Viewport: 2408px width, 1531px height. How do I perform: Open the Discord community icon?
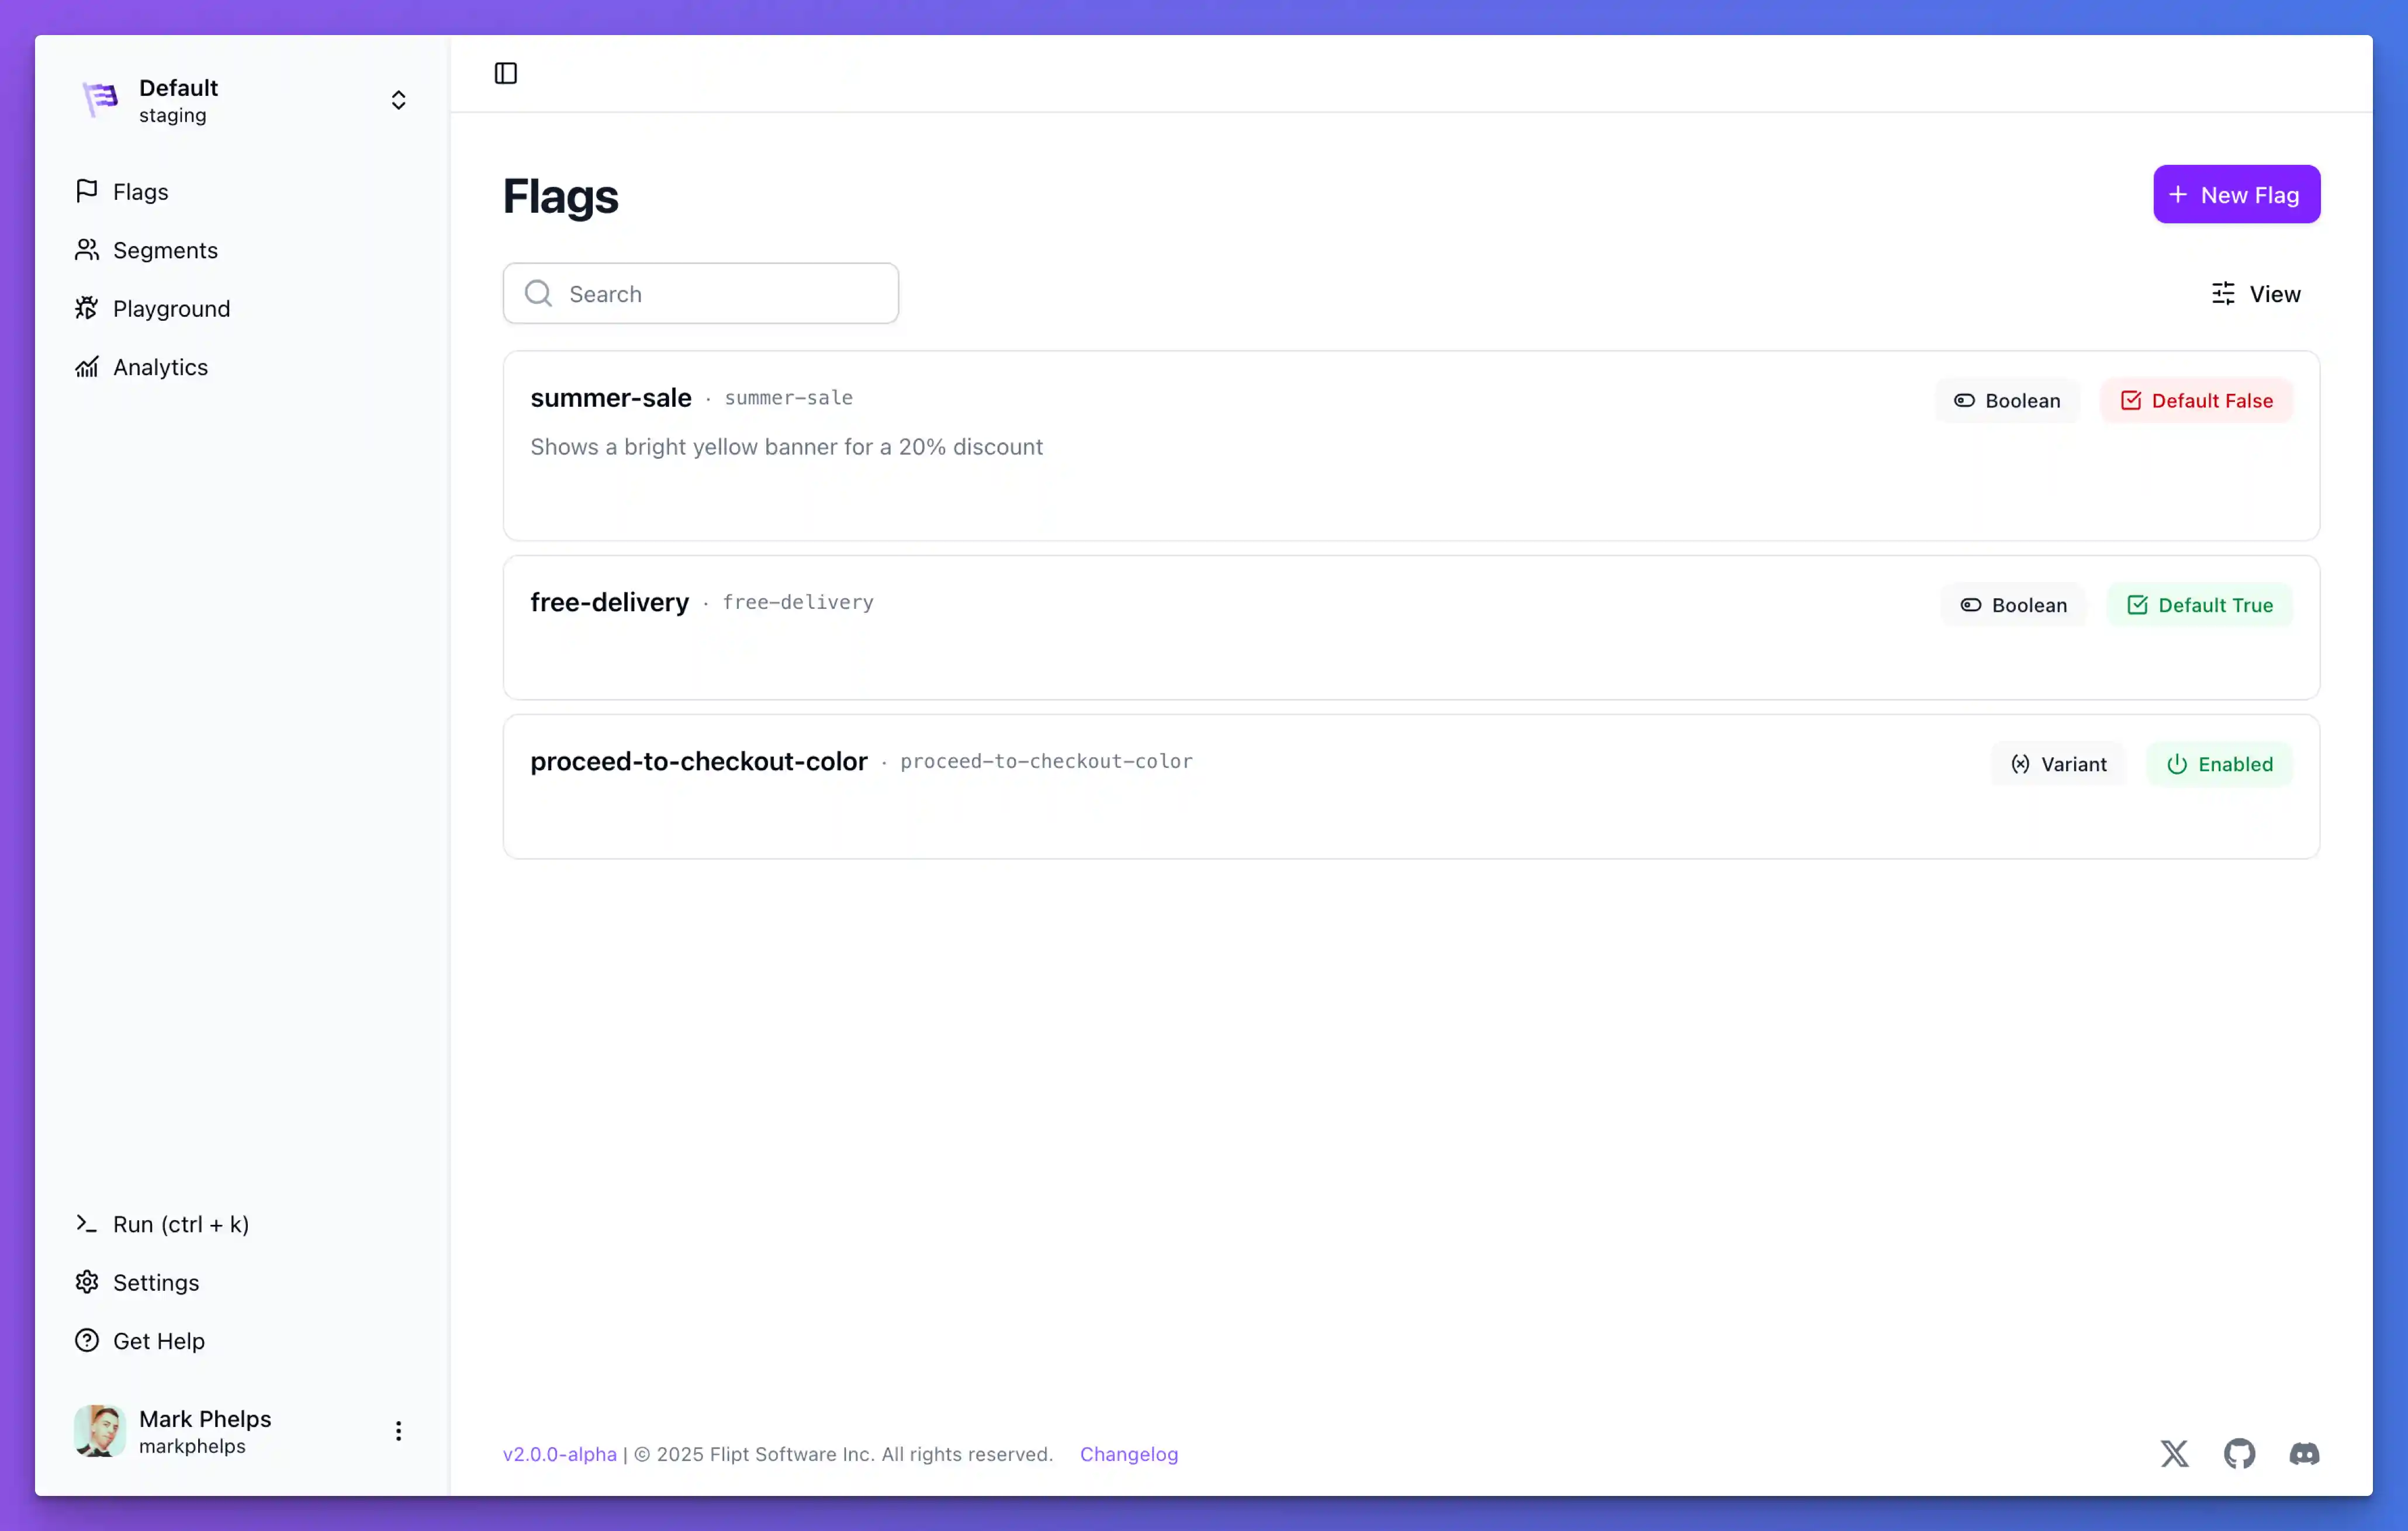[x=2304, y=1454]
